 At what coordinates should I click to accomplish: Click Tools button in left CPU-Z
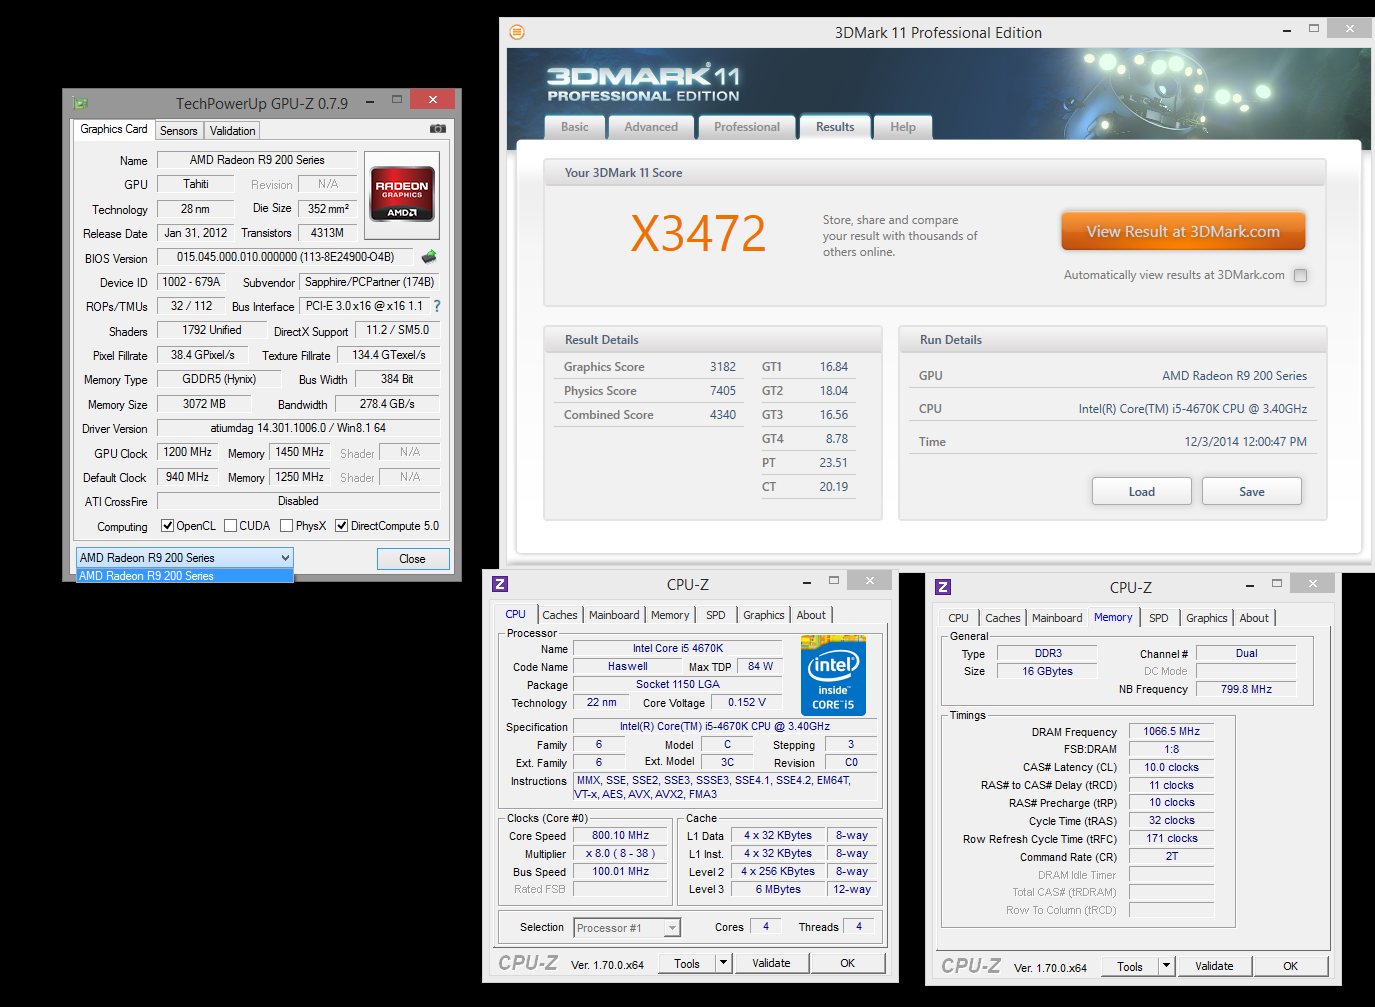[687, 964]
